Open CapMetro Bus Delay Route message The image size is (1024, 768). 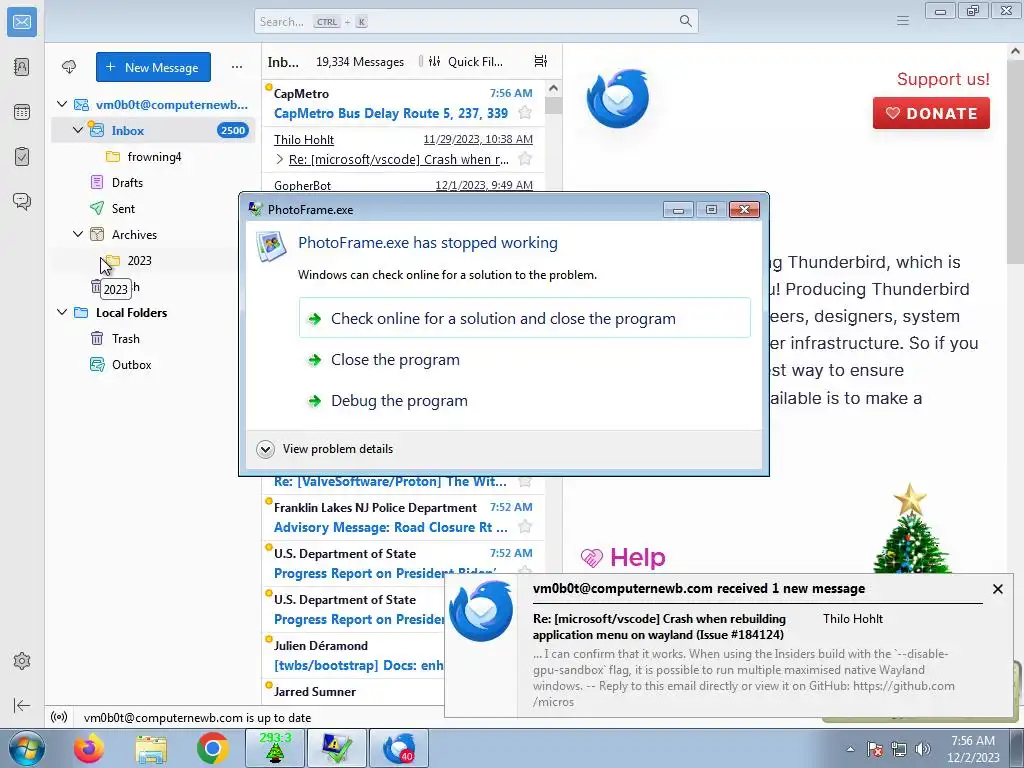[x=402, y=103]
